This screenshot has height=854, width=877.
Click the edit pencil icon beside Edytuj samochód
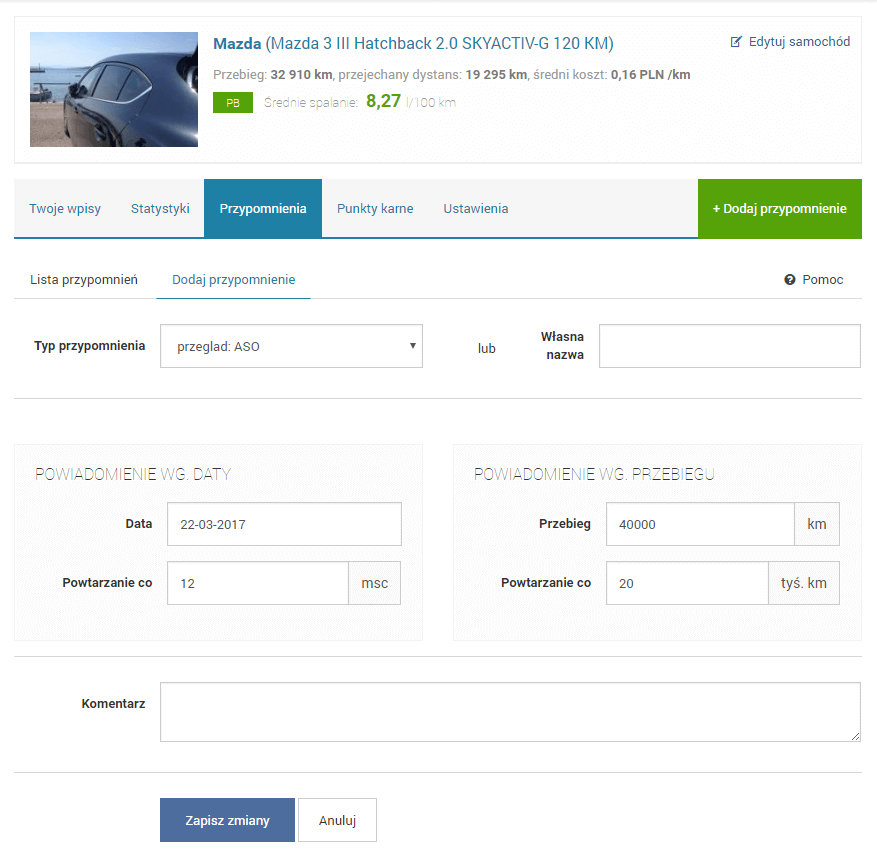coord(737,42)
